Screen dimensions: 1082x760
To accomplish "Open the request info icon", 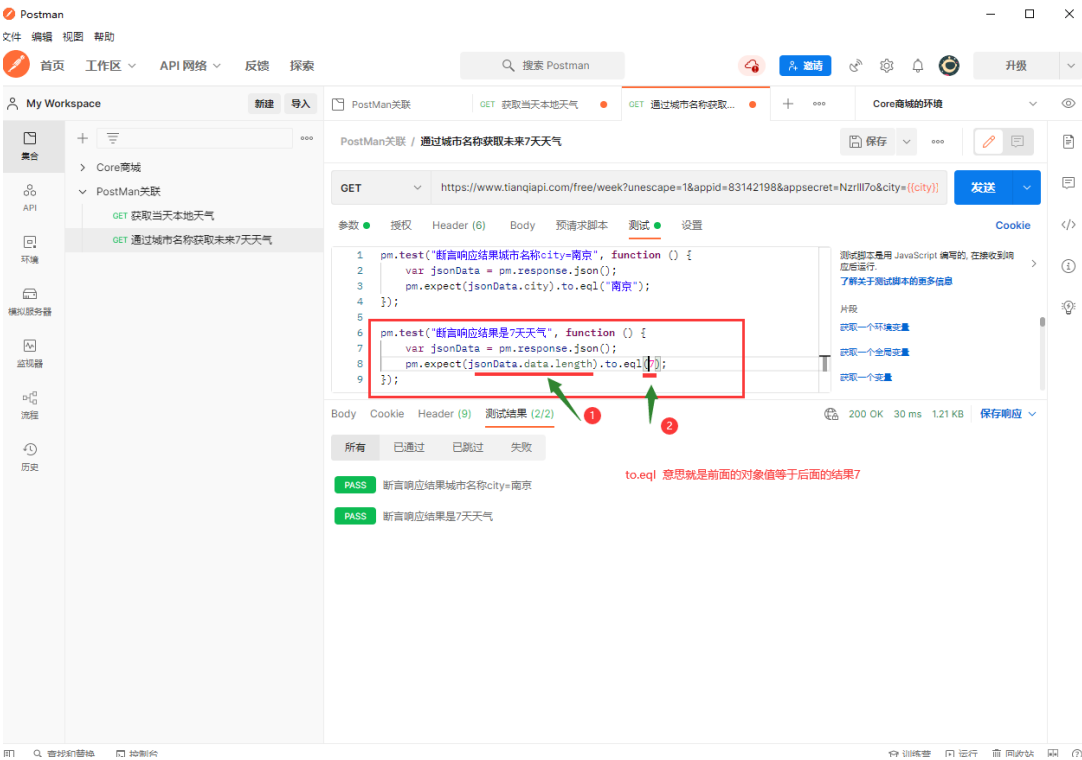I will click(1068, 266).
